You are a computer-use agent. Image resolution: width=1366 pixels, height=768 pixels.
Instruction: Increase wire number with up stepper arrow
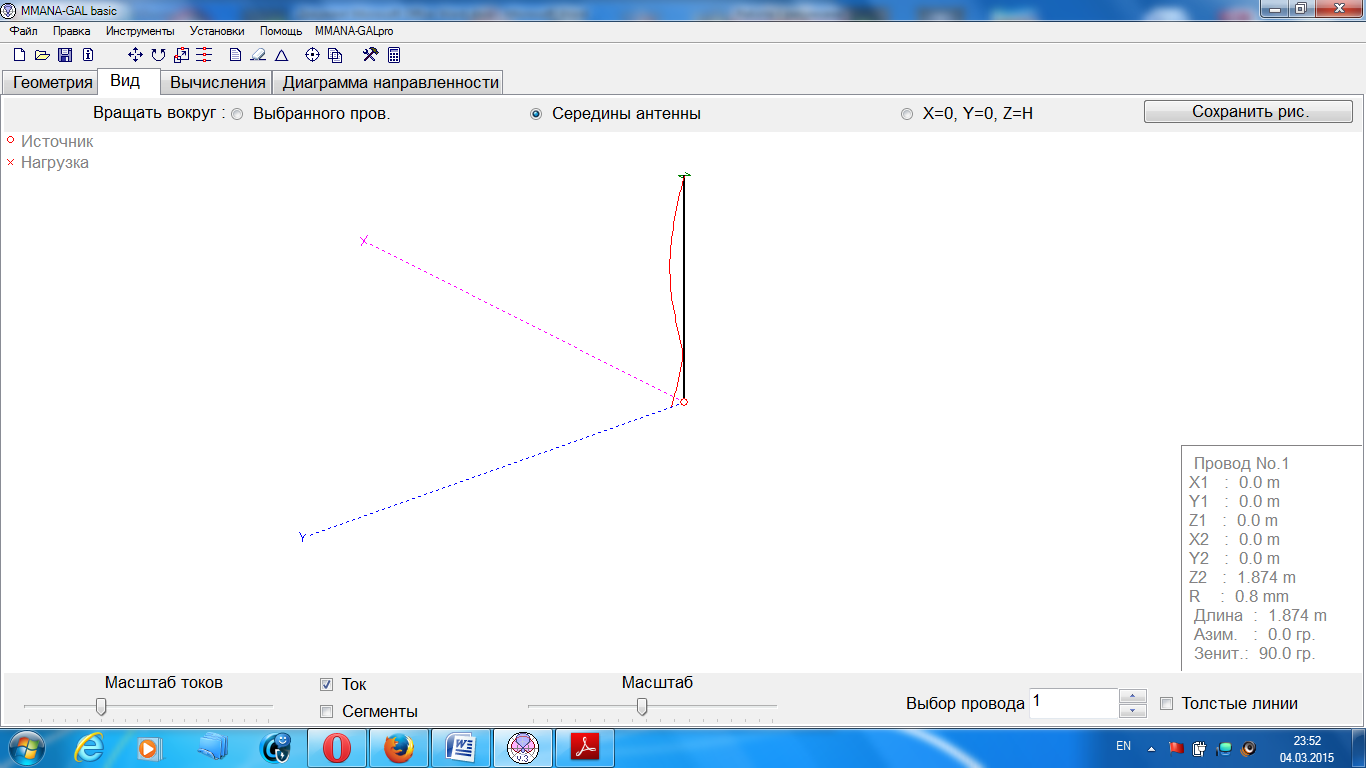1132,696
